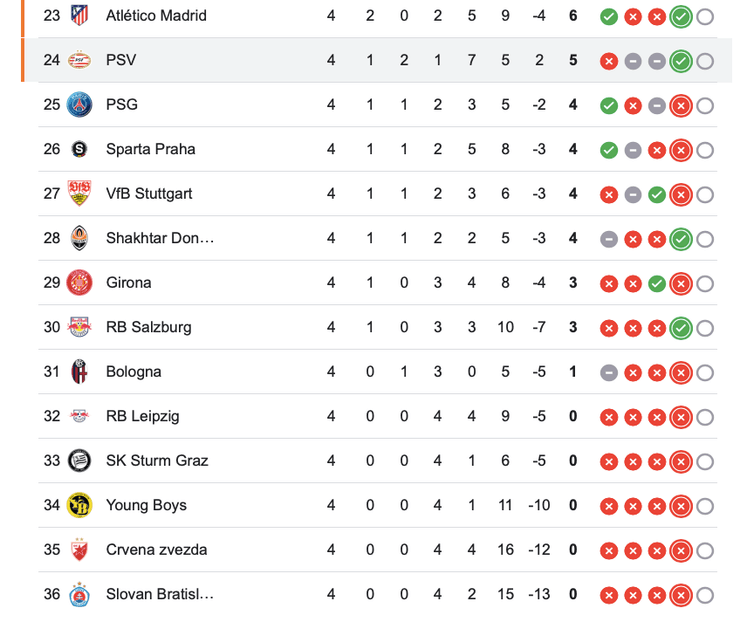Image resolution: width=740 pixels, height=620 pixels.
Task: Click the Bologna club crest
Action: 79,372
